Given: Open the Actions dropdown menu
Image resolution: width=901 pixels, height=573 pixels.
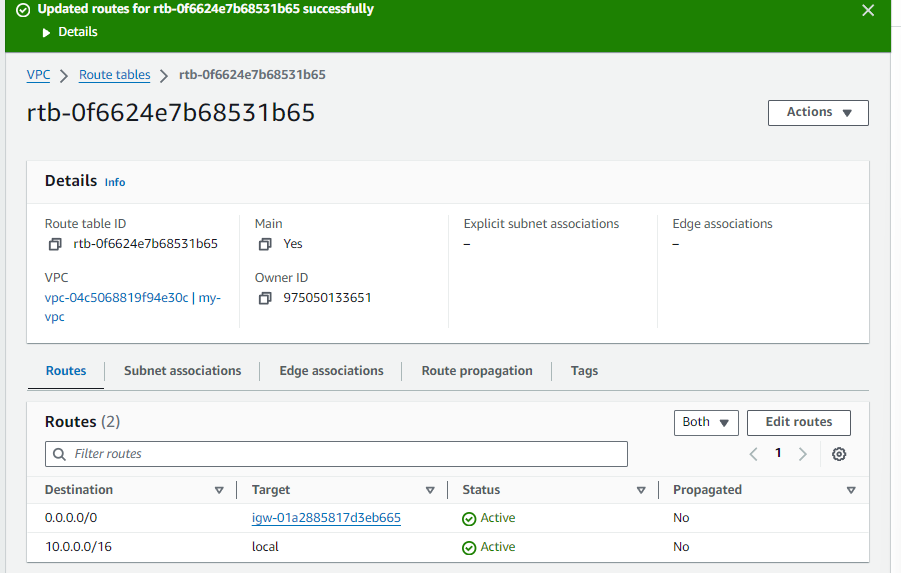Looking at the screenshot, I should click(818, 113).
